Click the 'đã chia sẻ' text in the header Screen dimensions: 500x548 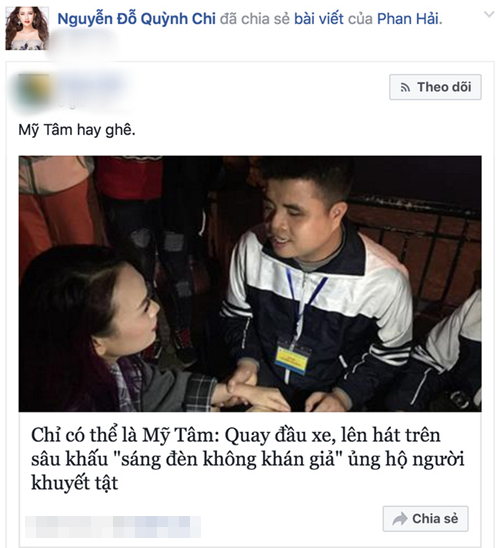tap(255, 19)
